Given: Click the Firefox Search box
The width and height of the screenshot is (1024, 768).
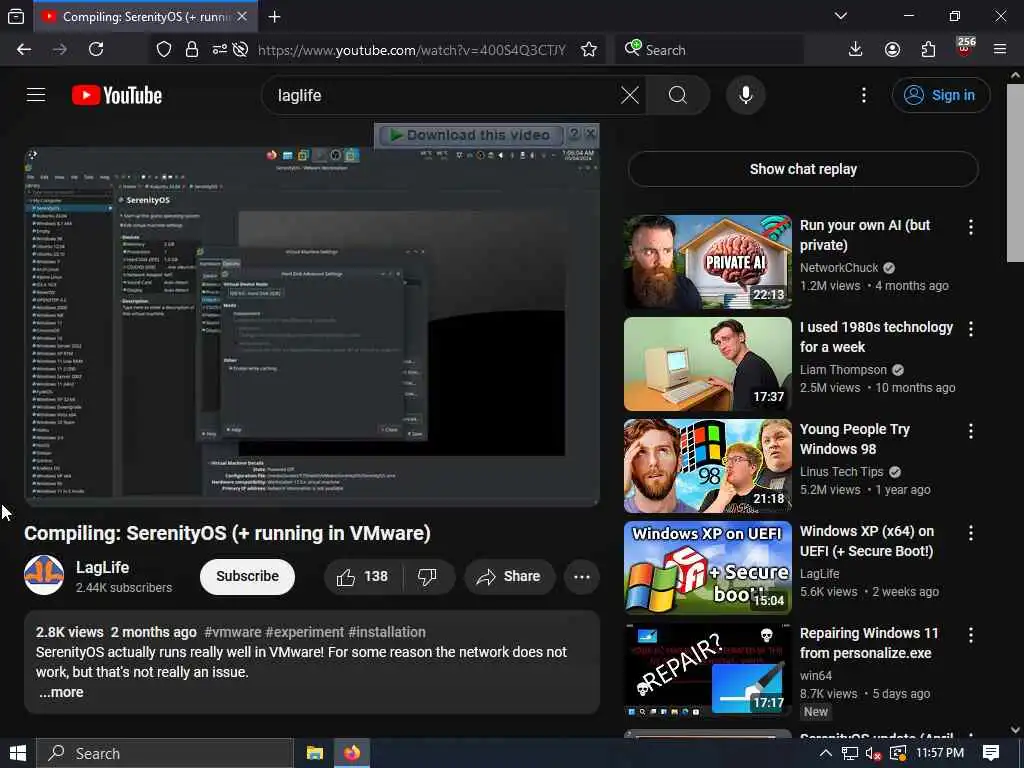Looking at the screenshot, I should [x=709, y=50].
